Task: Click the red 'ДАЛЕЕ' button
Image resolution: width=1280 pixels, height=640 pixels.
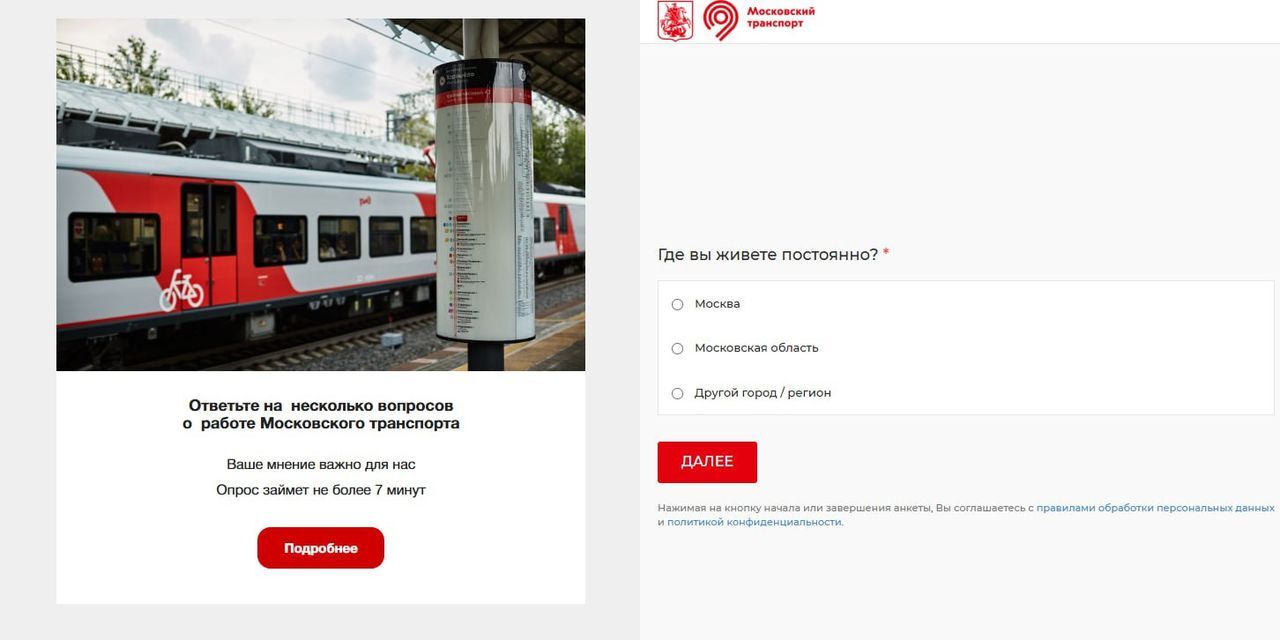Action: [x=707, y=462]
